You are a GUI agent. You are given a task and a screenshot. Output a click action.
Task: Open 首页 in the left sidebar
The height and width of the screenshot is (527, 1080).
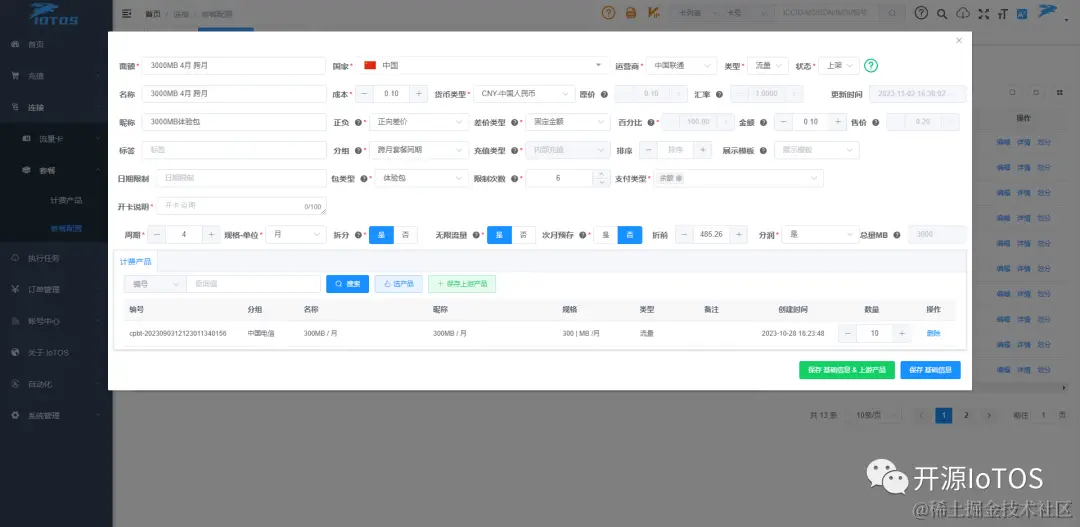coord(36,44)
